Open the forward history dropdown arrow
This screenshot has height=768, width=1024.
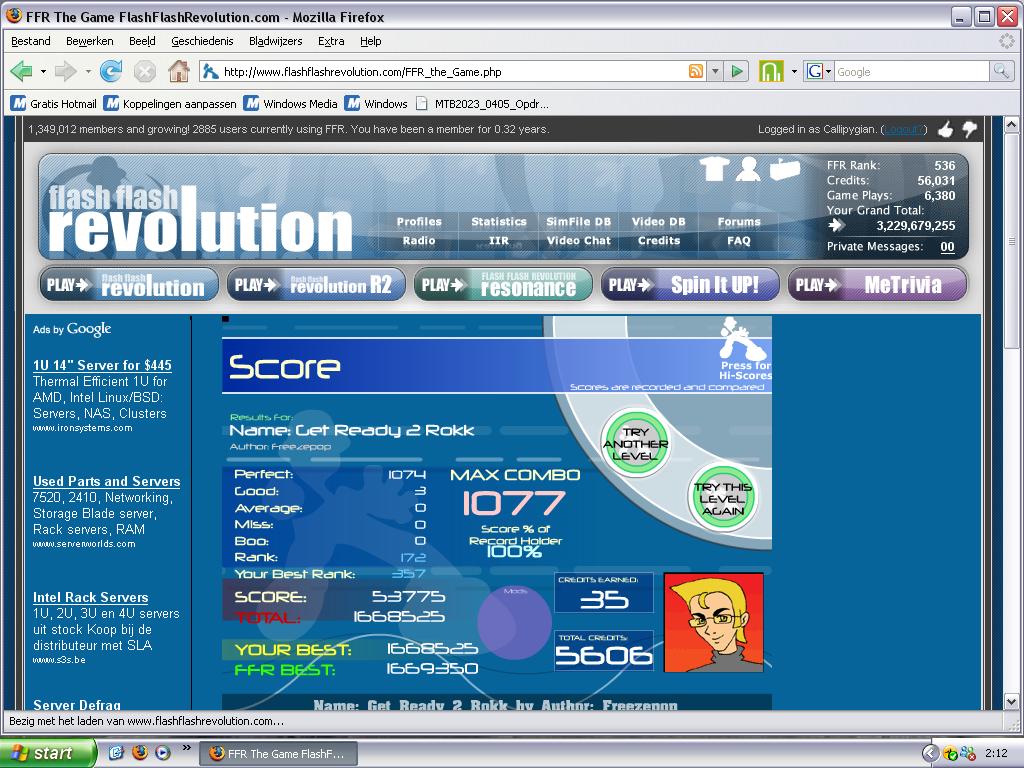88,71
